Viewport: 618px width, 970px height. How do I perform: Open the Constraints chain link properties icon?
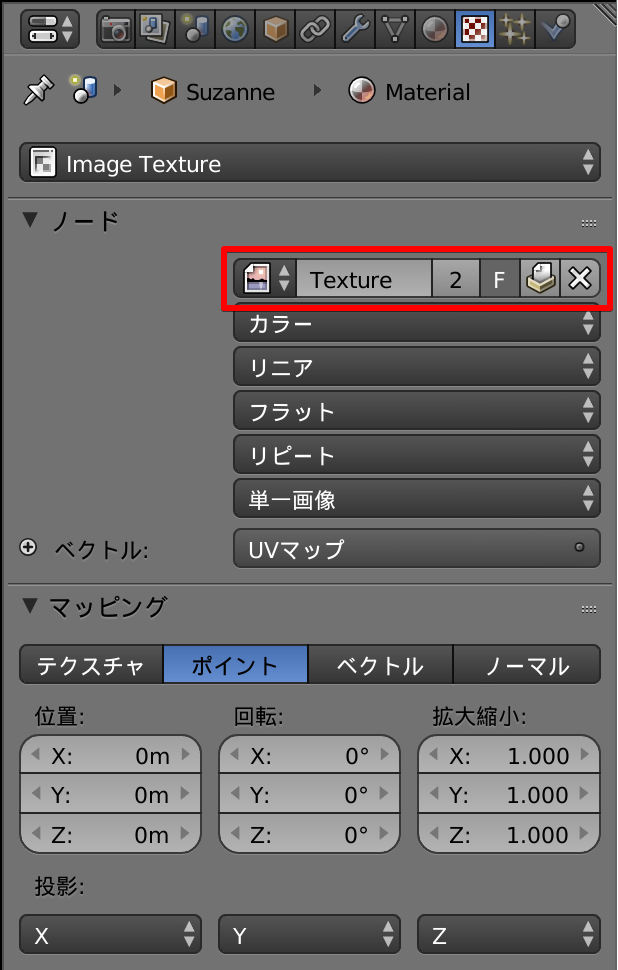click(x=314, y=29)
